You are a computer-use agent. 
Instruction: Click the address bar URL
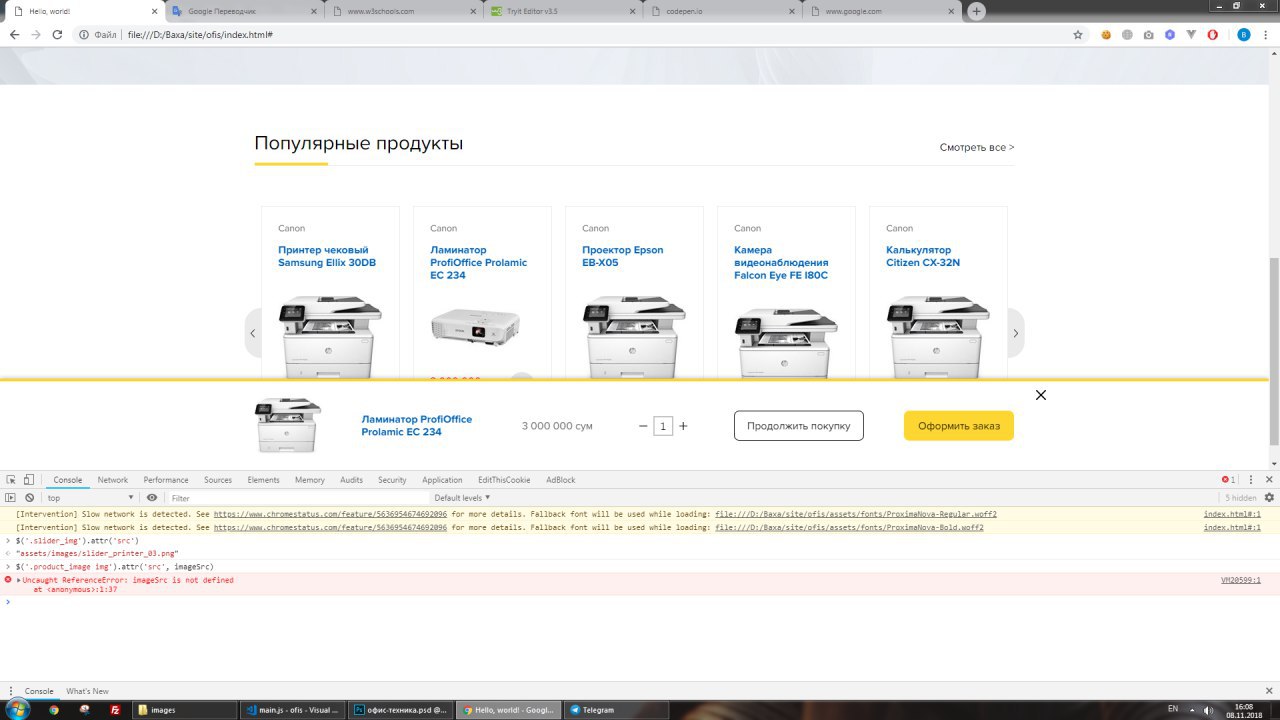coord(200,34)
